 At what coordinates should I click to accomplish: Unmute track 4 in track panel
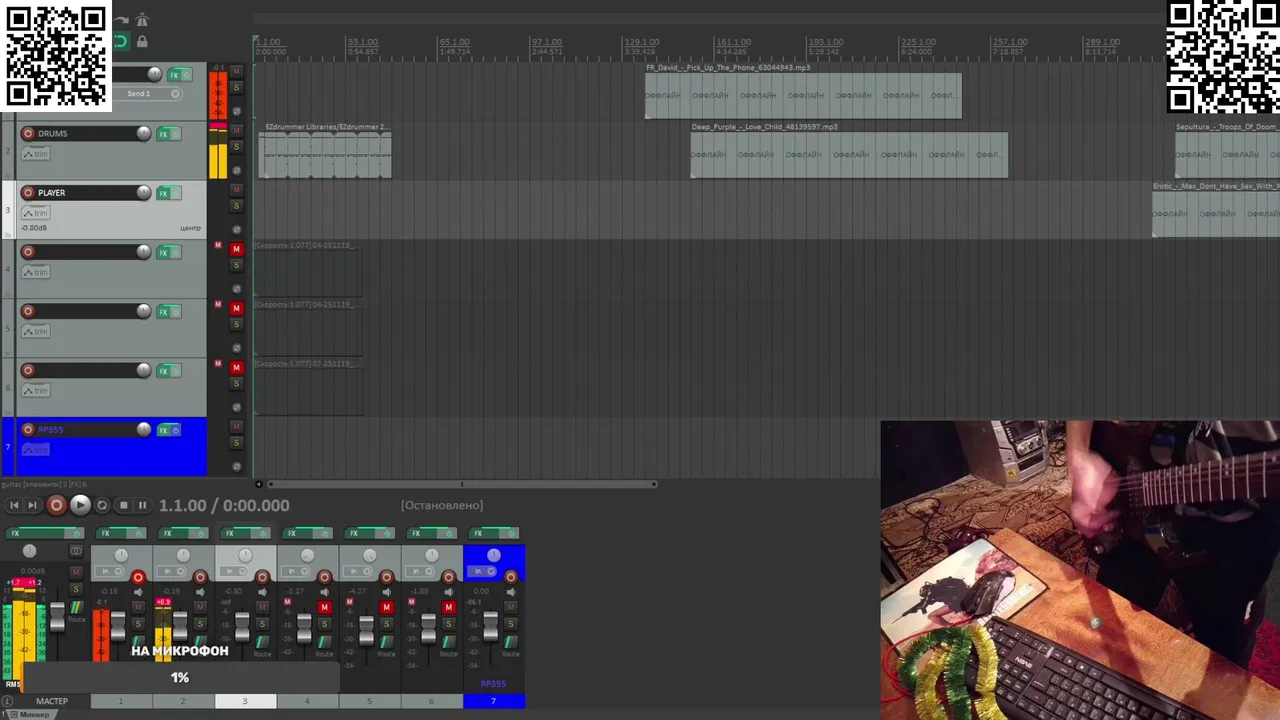click(236, 249)
